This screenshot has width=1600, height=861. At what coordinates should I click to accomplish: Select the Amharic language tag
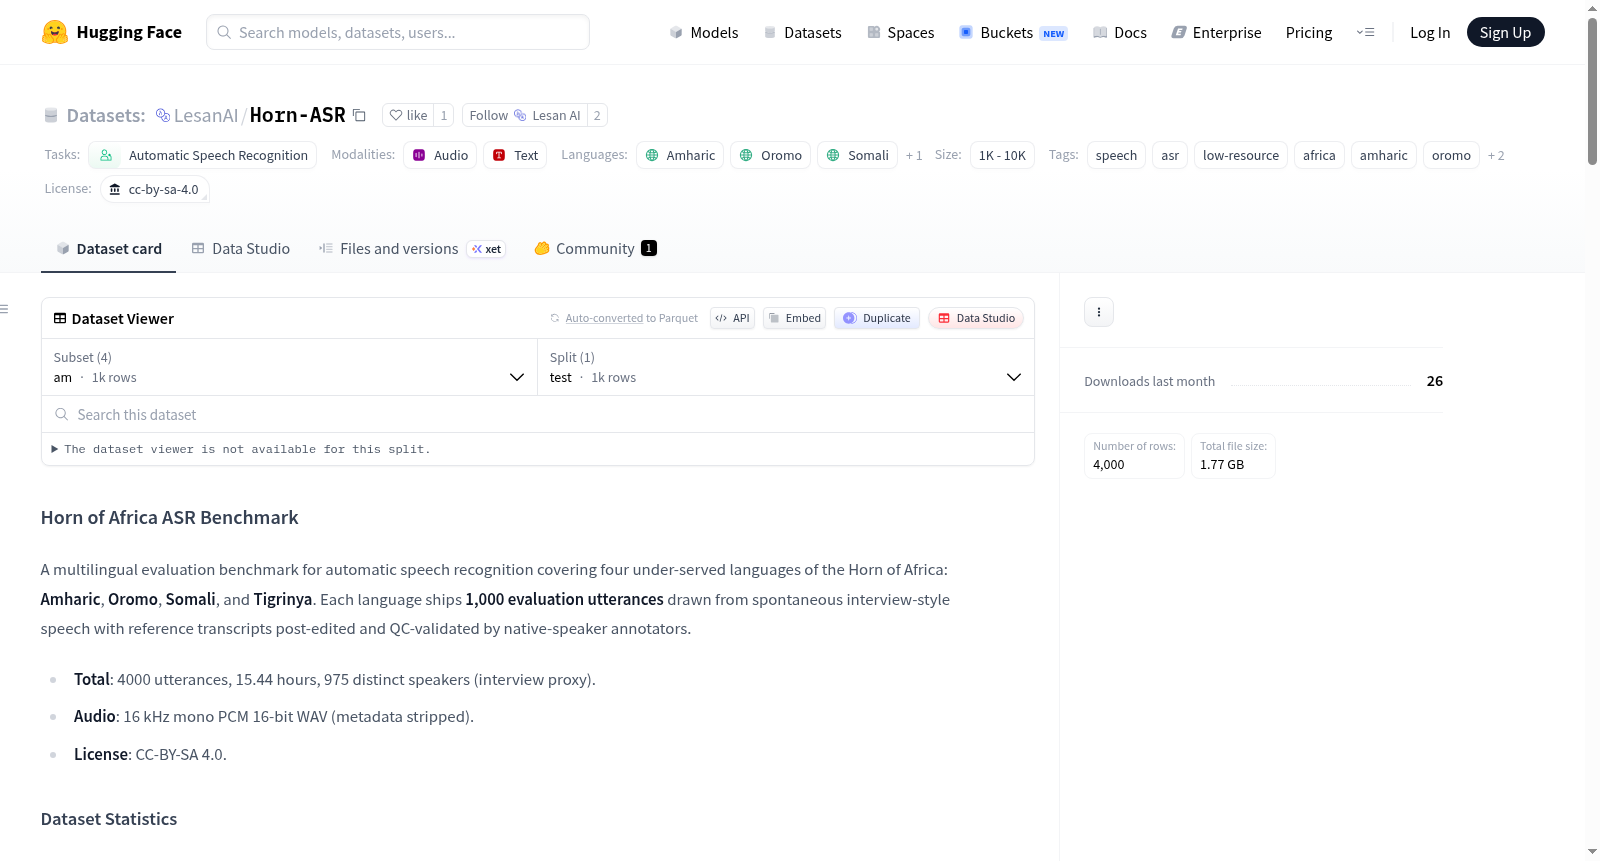[680, 155]
